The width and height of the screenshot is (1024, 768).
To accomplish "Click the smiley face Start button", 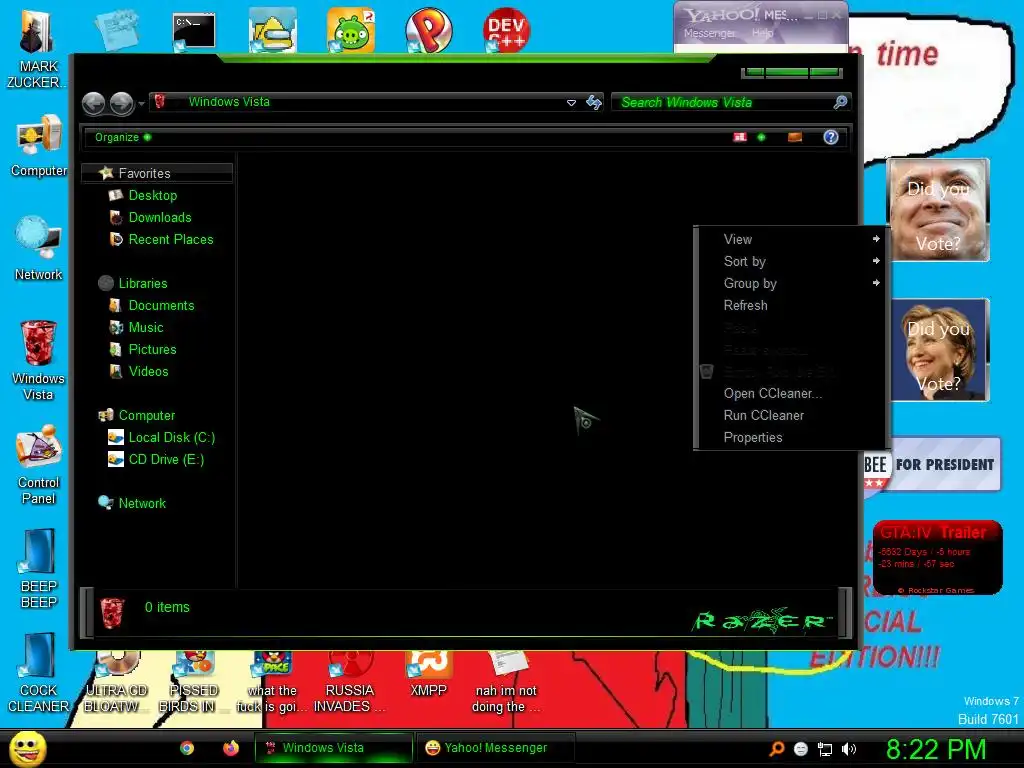I will coord(27,748).
